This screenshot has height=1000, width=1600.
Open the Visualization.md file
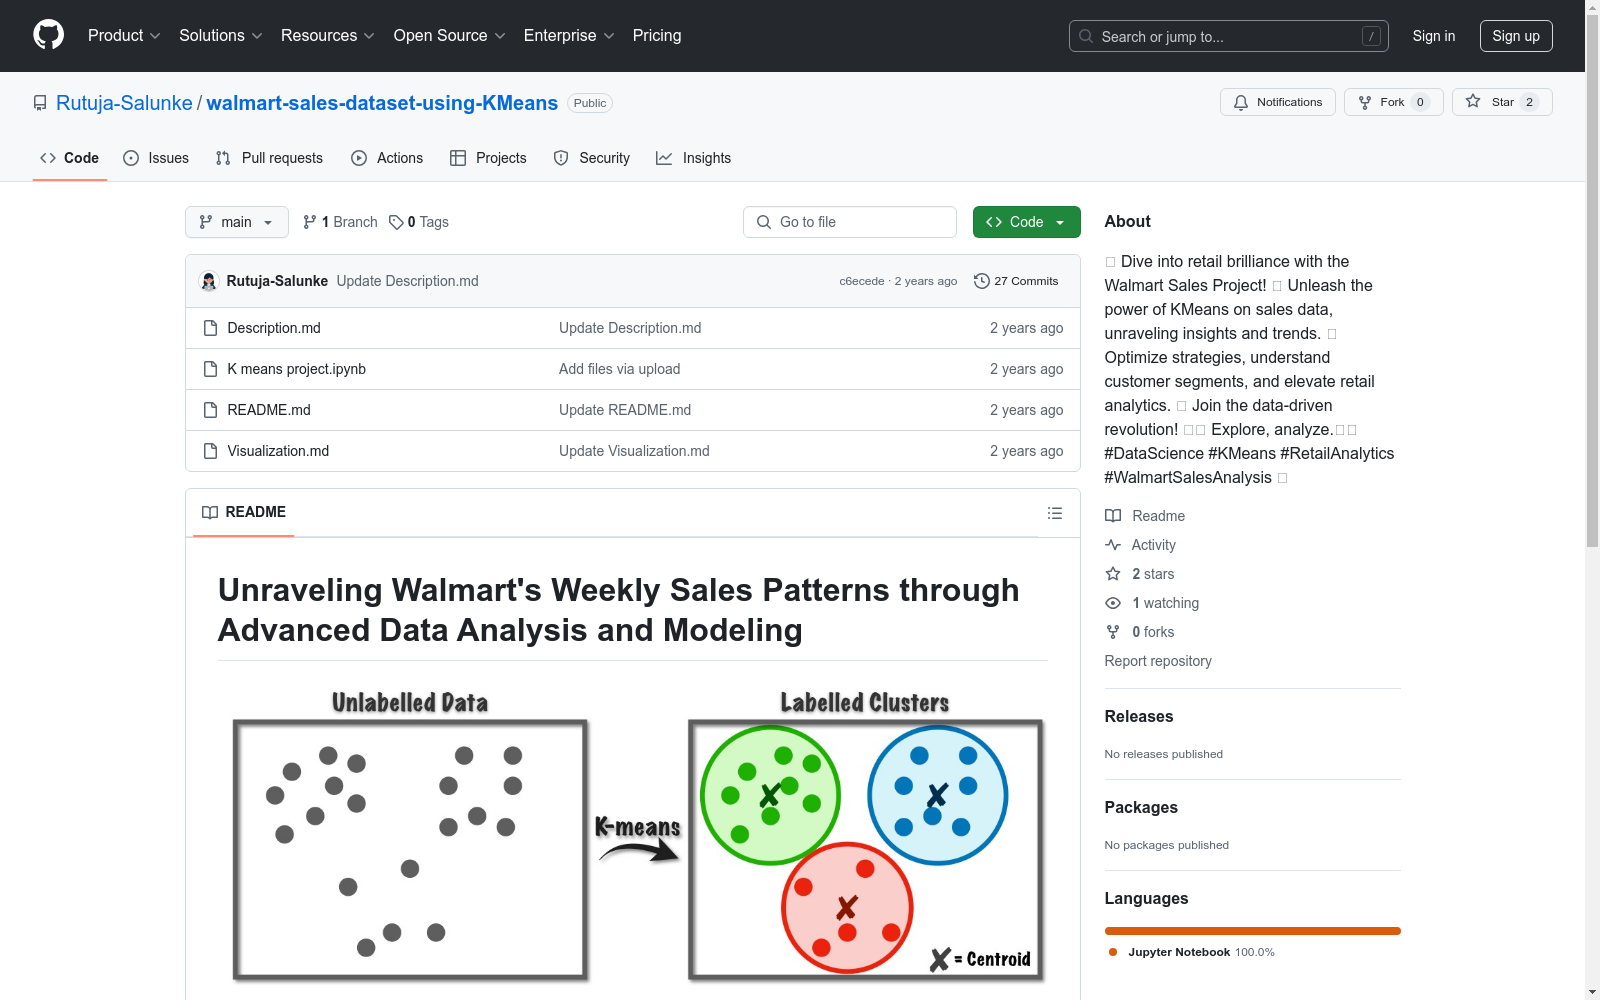[278, 451]
